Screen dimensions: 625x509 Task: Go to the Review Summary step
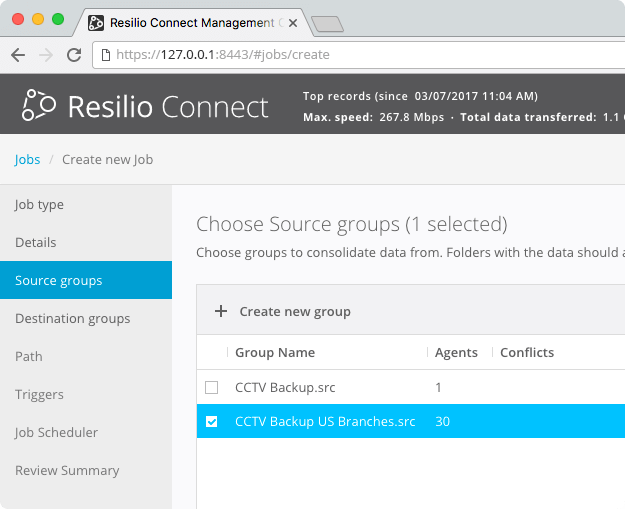tap(86, 470)
